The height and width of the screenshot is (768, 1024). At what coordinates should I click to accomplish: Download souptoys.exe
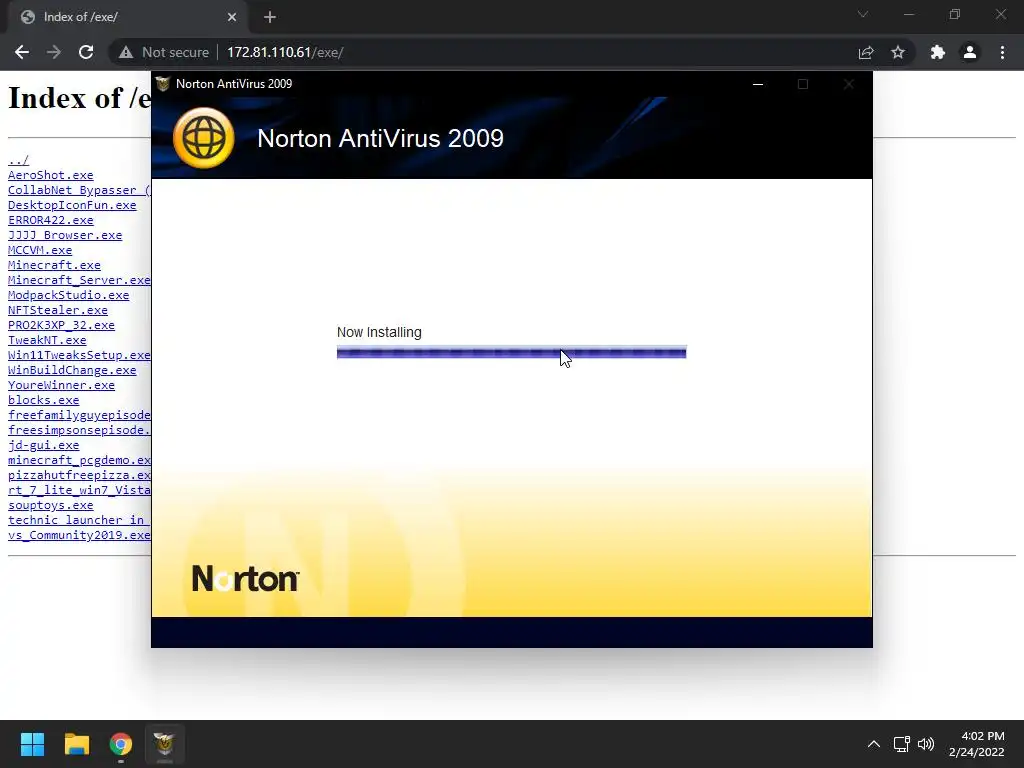coord(50,505)
